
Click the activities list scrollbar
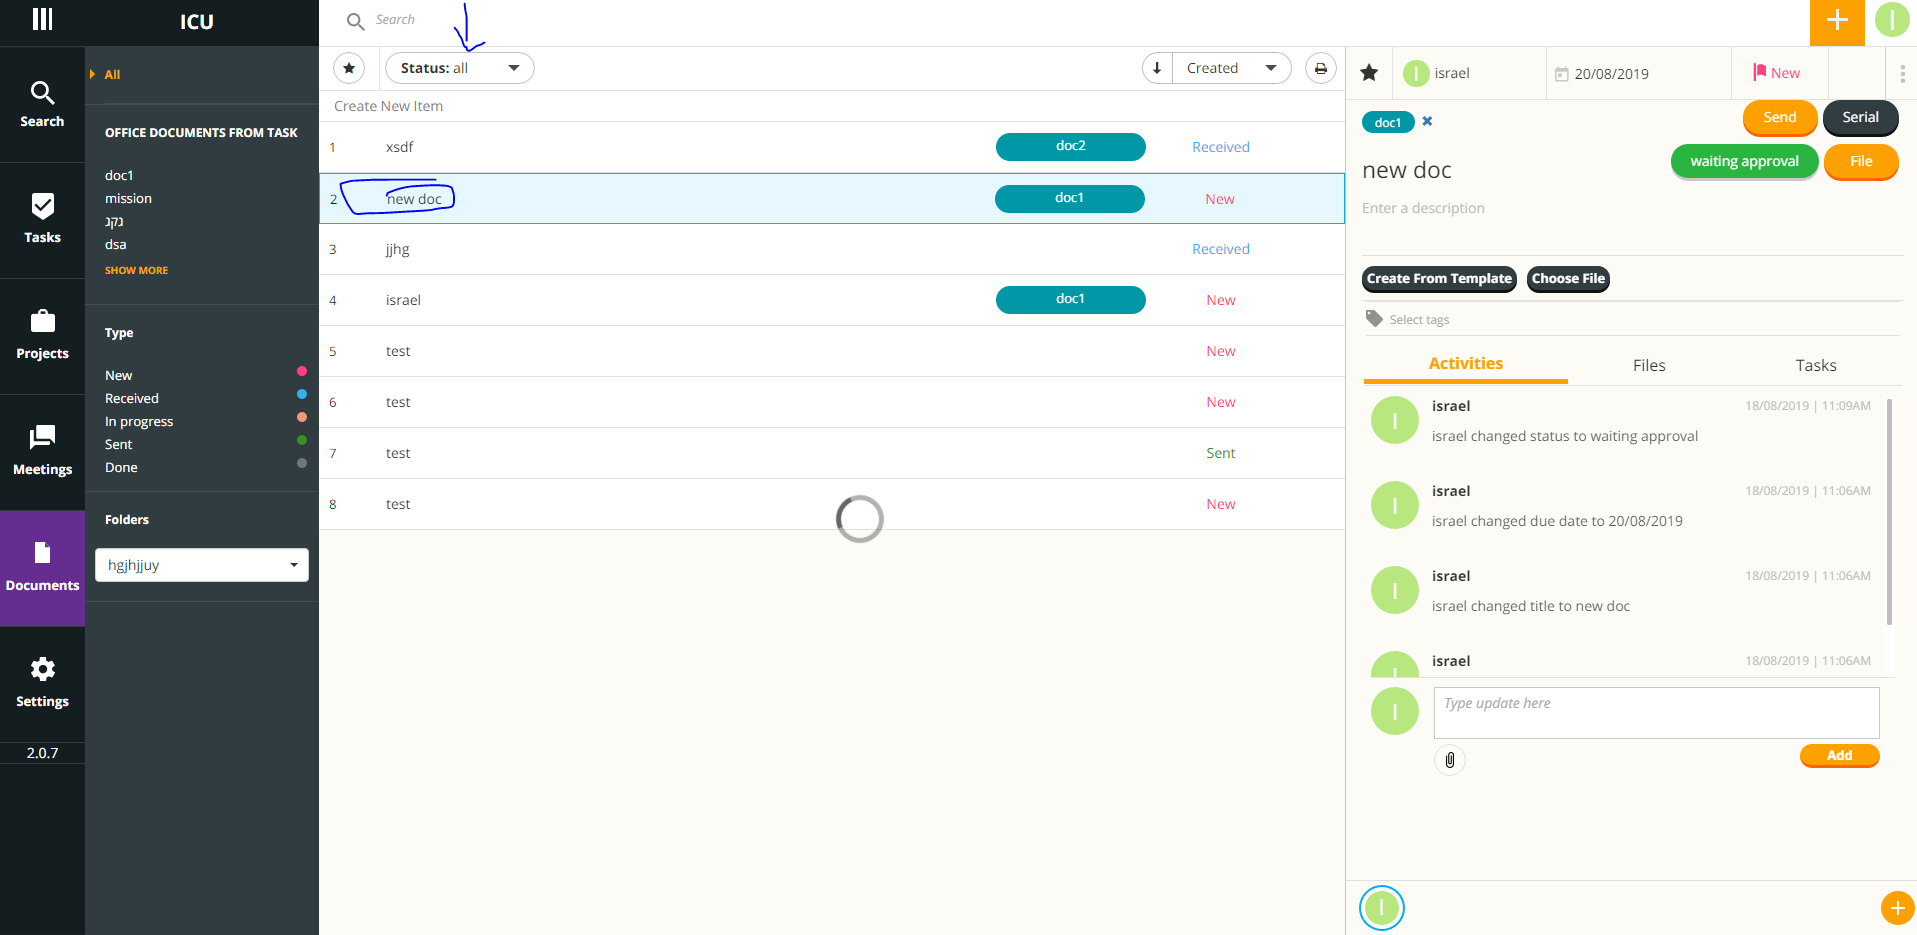tap(1889, 512)
